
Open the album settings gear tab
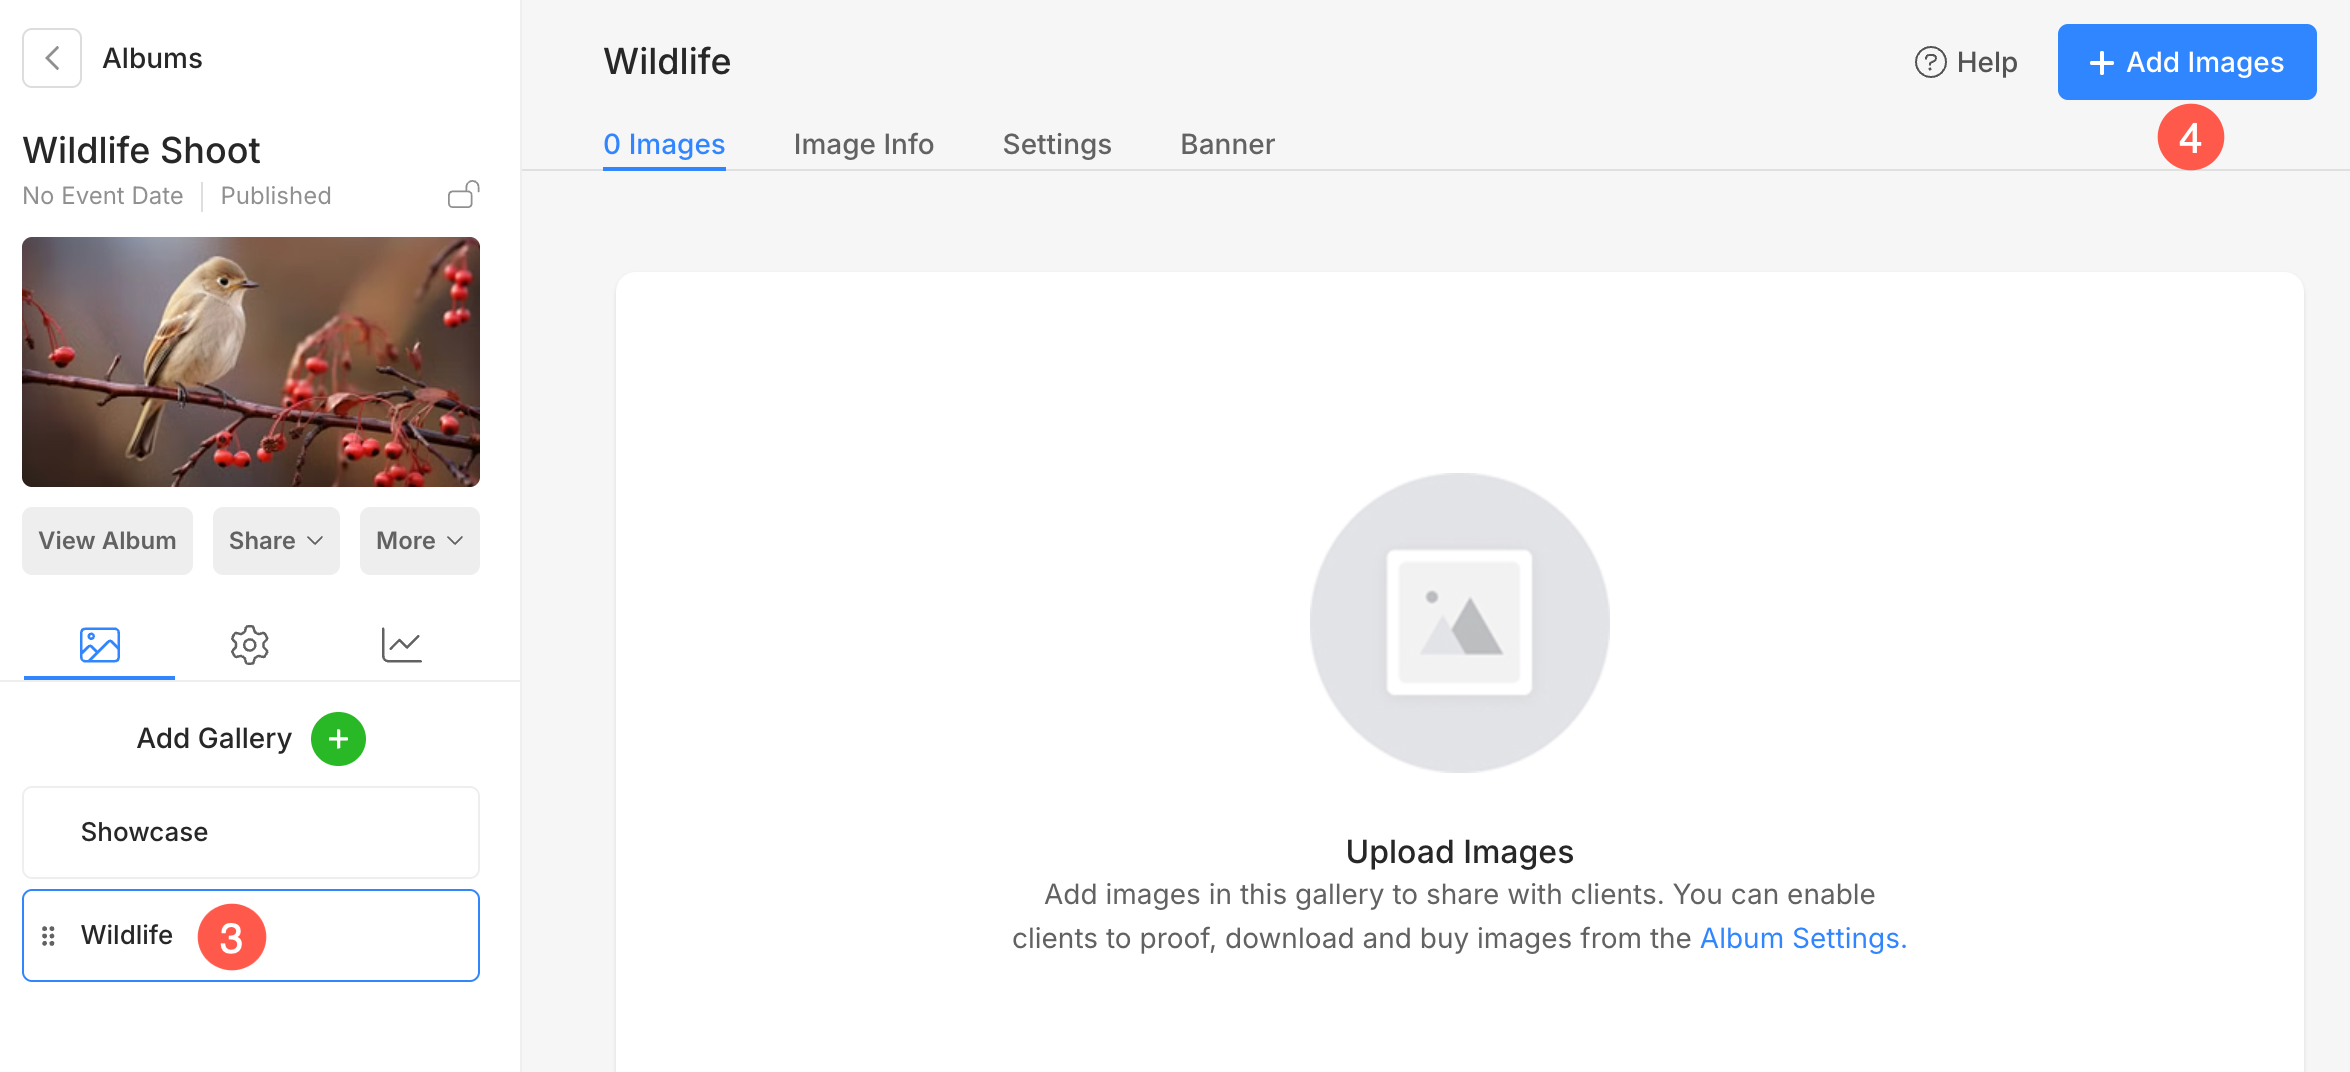pyautogui.click(x=249, y=645)
